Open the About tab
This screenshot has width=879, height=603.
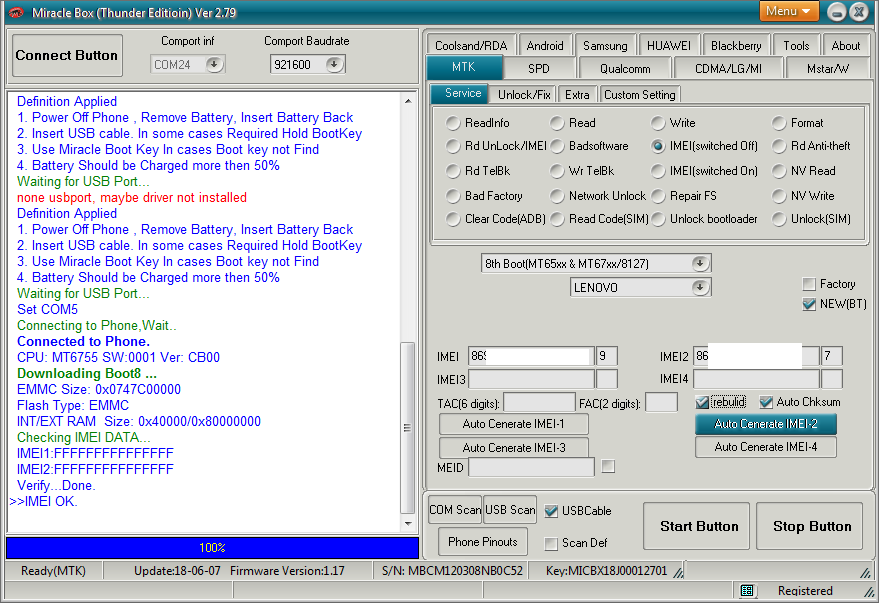[845, 45]
